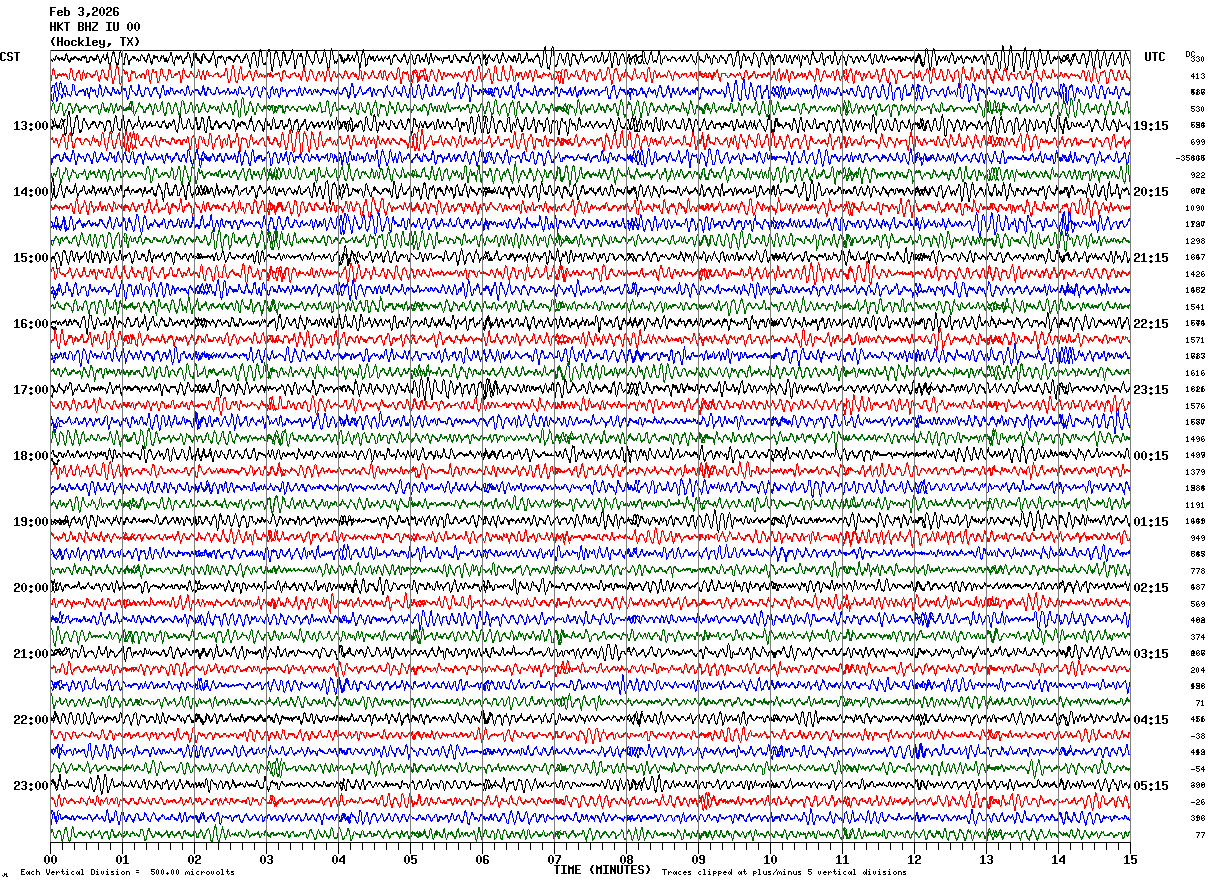Click the 'UTC' timezone label
The height and width of the screenshot is (886, 1210).
tap(1155, 57)
